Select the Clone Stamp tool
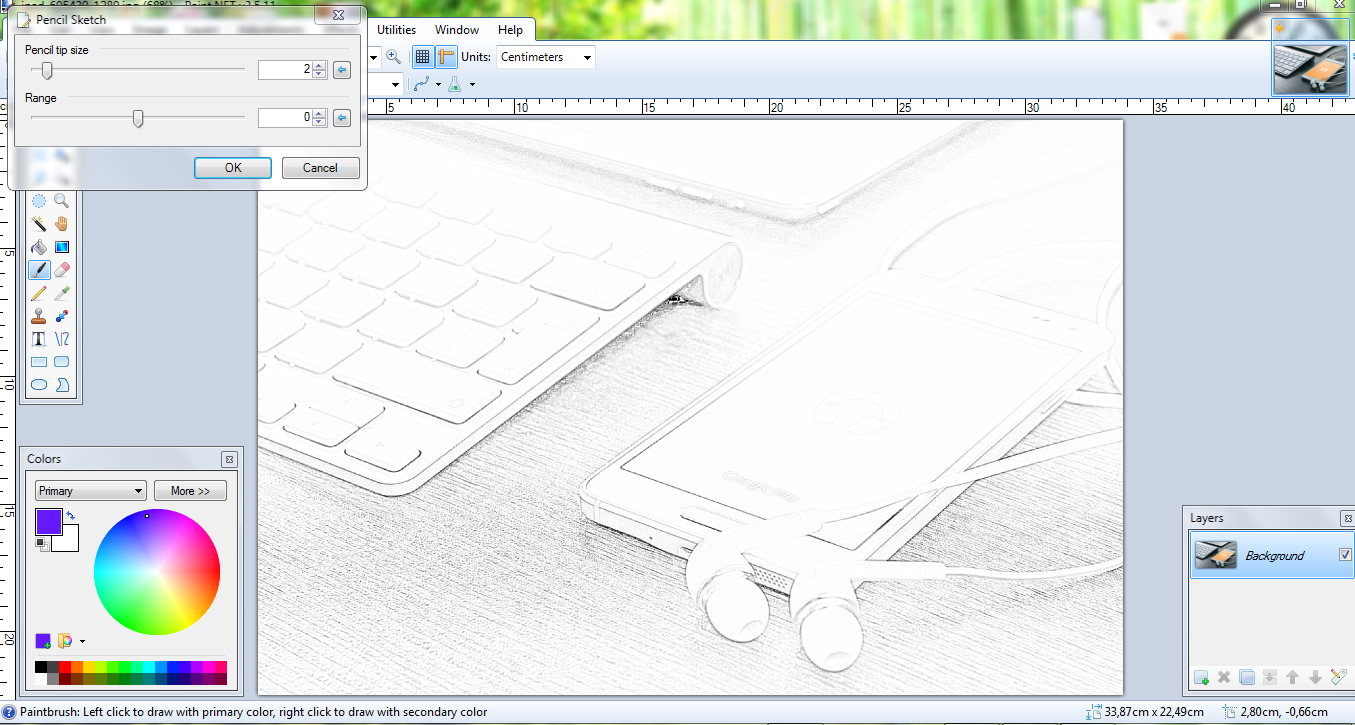The height and width of the screenshot is (725, 1355). (39, 316)
